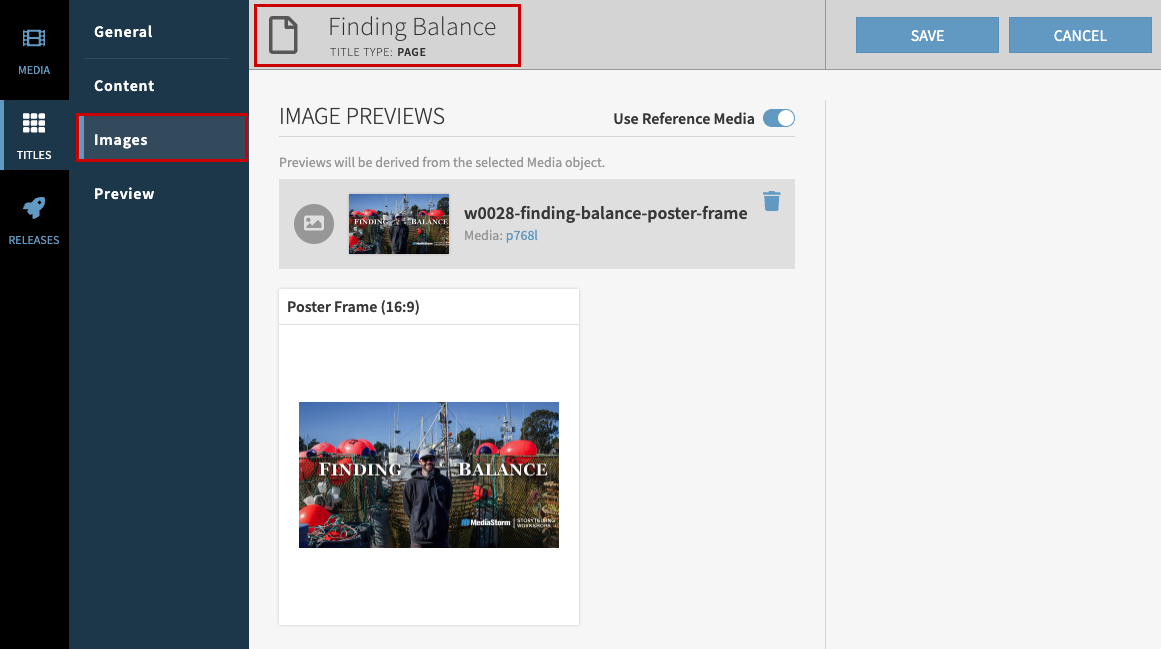Click the large Poster Frame preview image
This screenshot has width=1161, height=649.
(428, 475)
